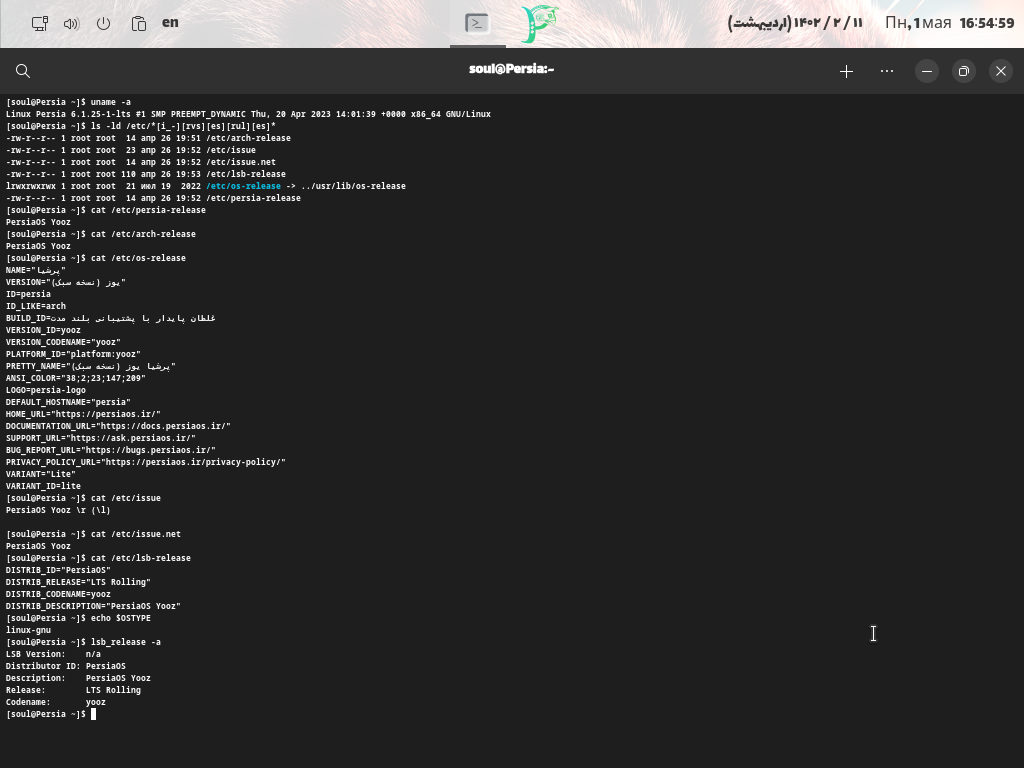This screenshot has height=768, width=1024.
Task: Click the VARIANT="Lite" line
Action: pos(40,474)
